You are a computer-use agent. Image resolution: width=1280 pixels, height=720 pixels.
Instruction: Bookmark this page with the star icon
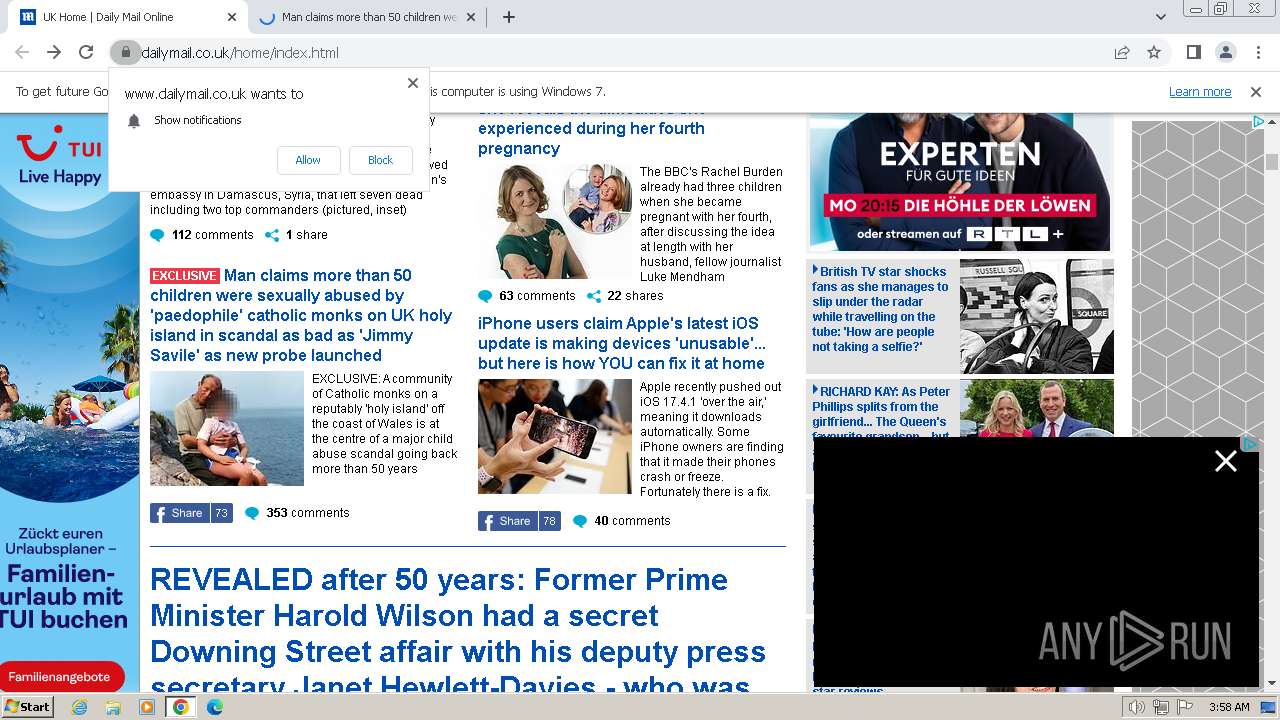coord(1154,52)
